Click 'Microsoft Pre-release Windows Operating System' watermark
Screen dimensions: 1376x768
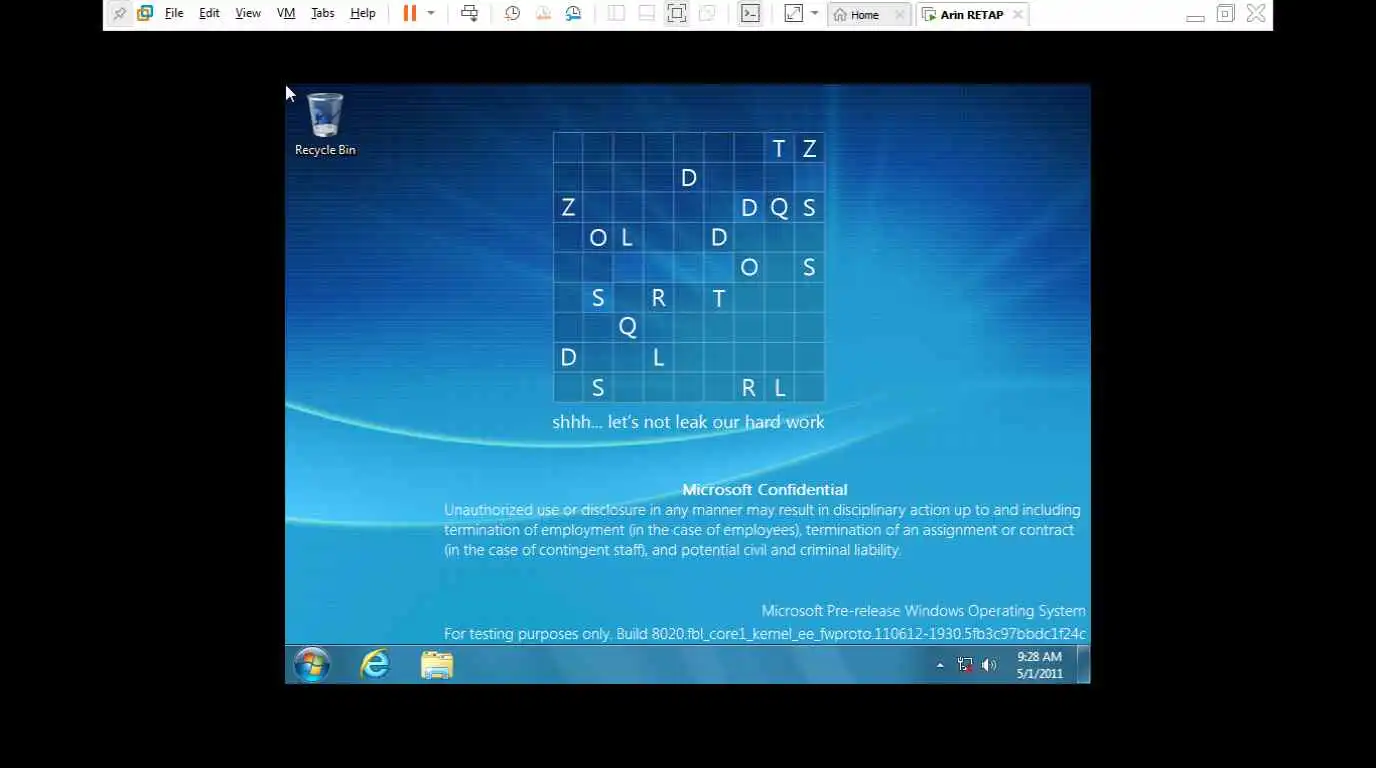coord(923,611)
